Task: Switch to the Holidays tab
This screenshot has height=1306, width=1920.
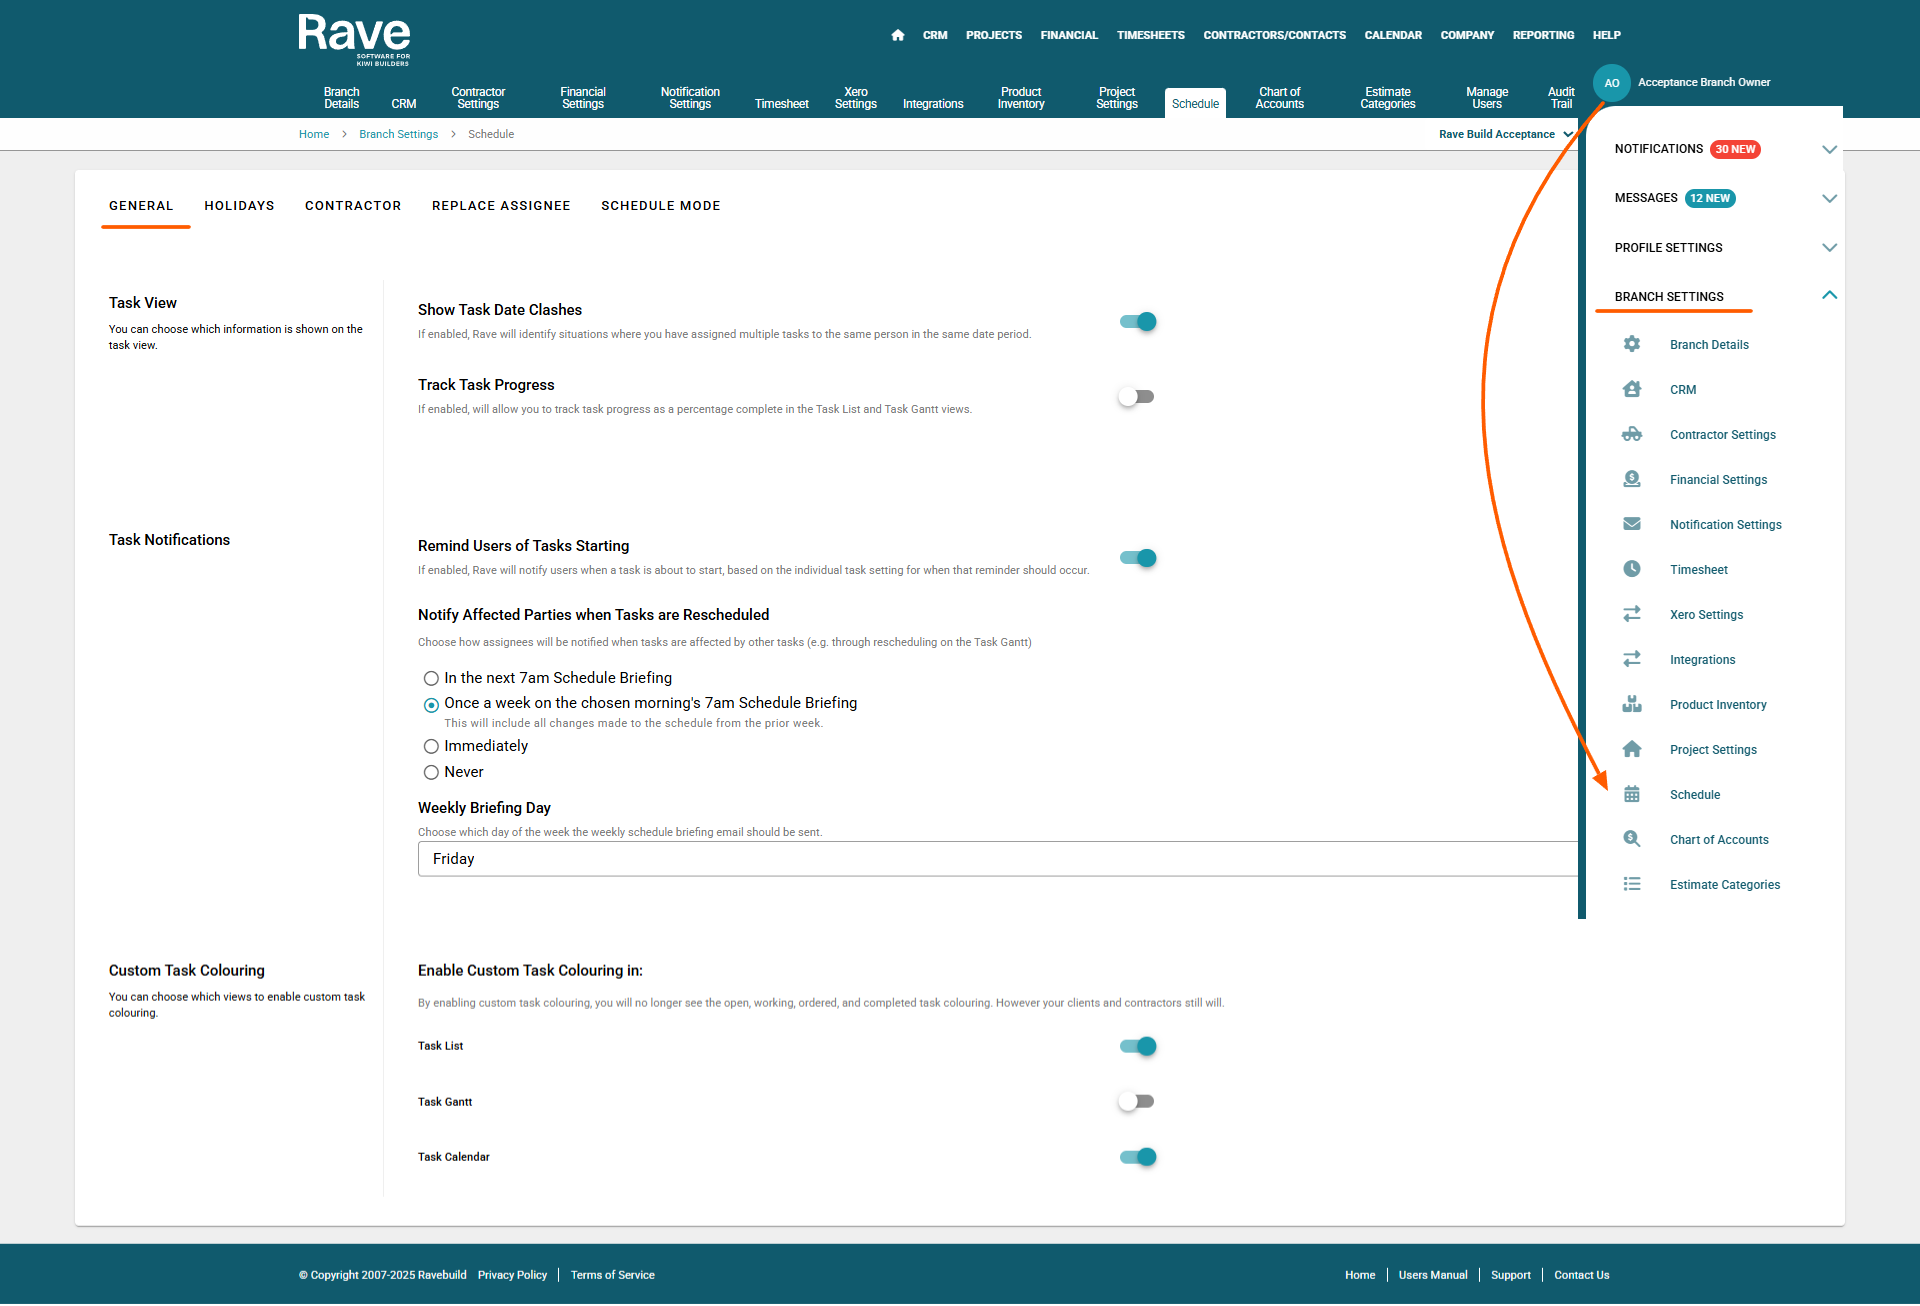Action: [x=239, y=206]
